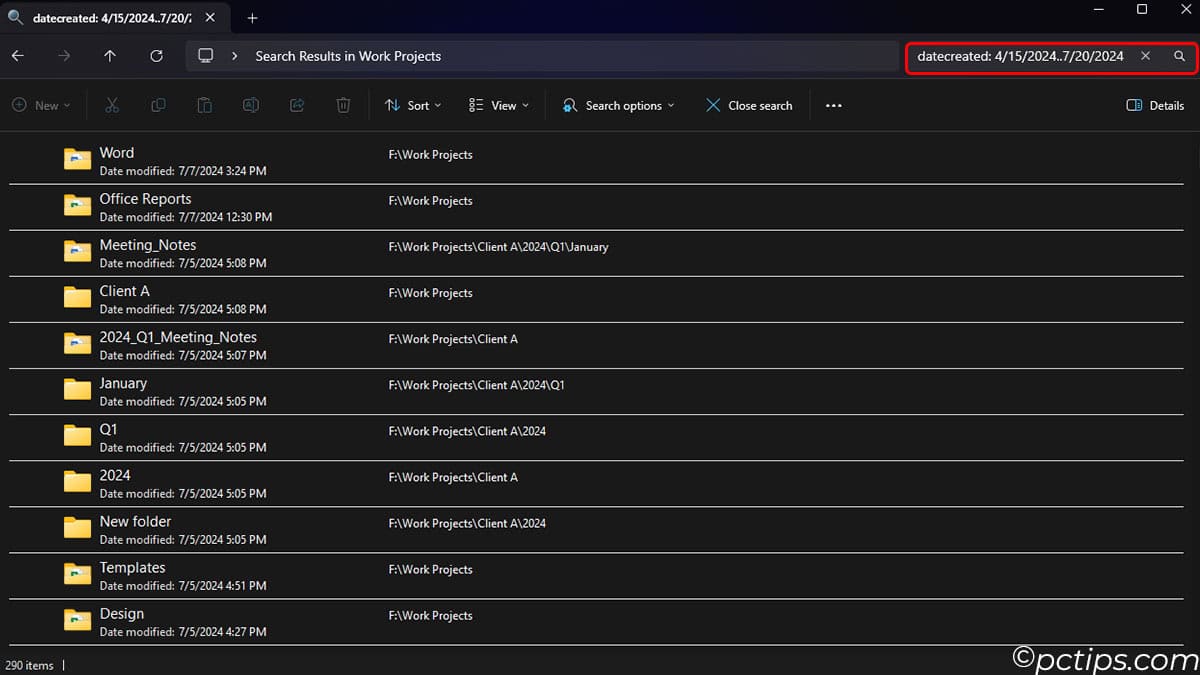Viewport: 1200px width, 675px height.
Task: Open the See more menu
Action: (833, 104)
